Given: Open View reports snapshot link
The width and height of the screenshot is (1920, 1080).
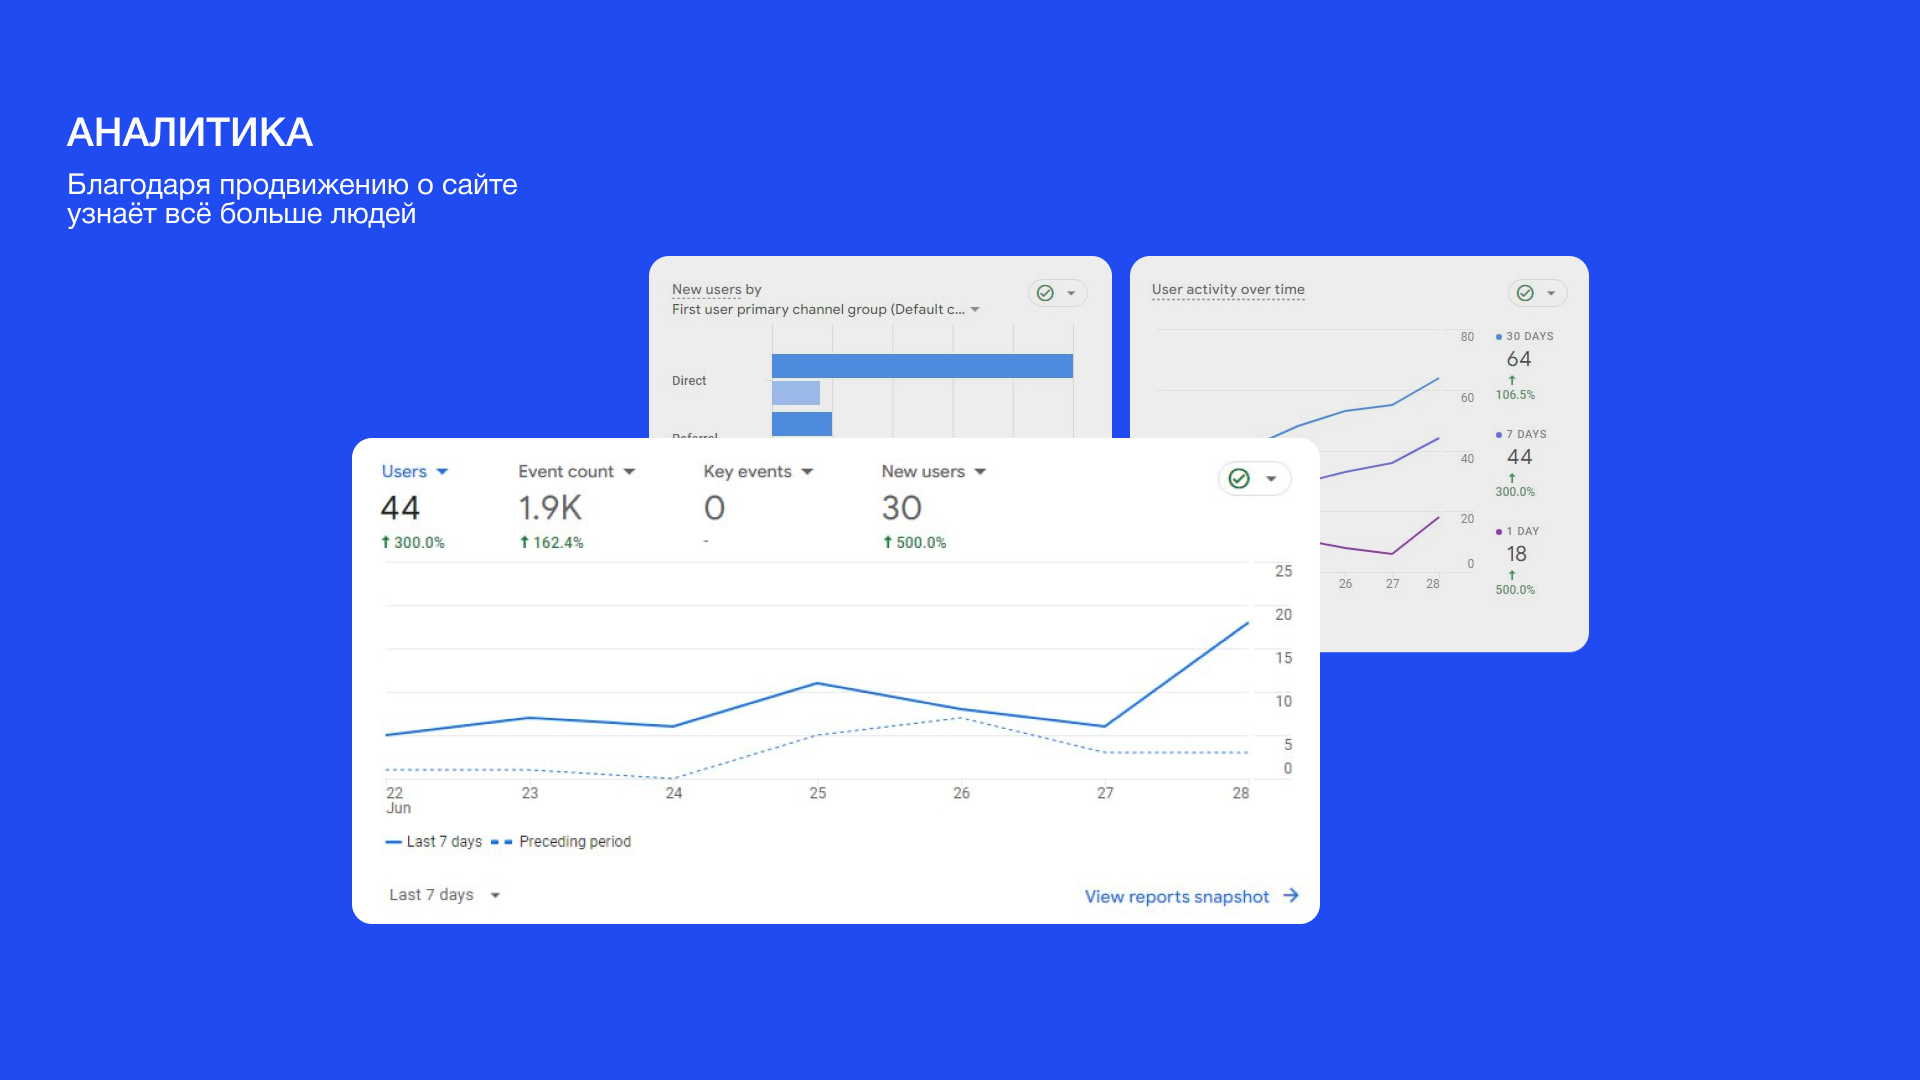Looking at the screenshot, I should [x=1176, y=897].
